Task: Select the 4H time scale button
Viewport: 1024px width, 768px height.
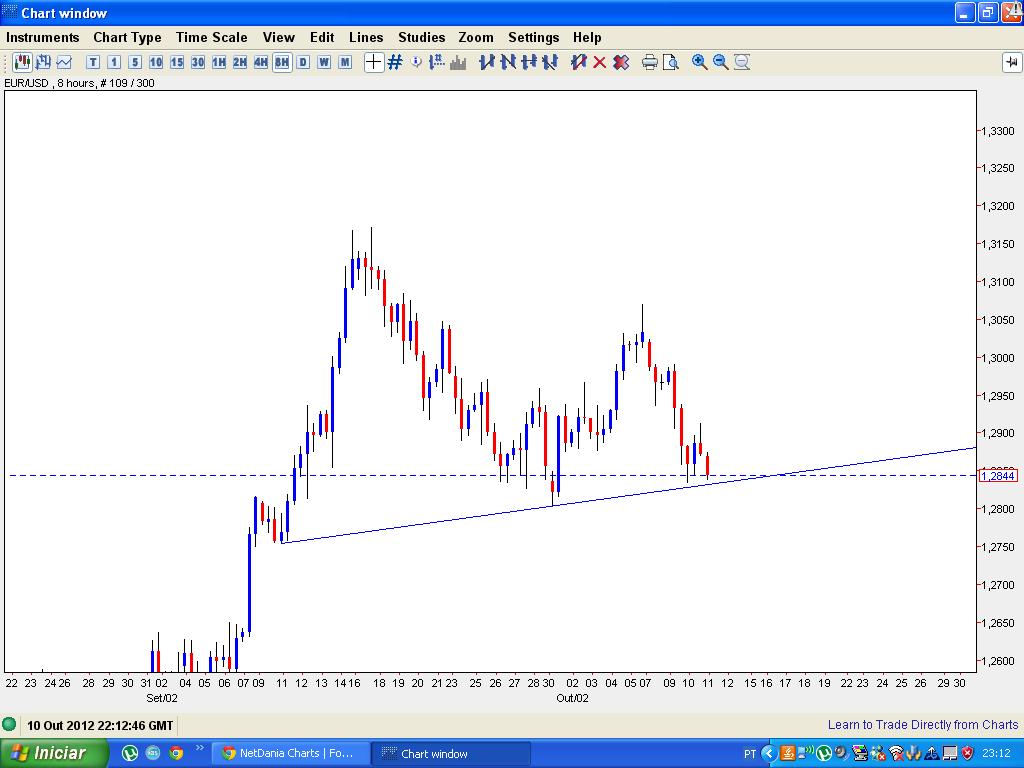Action: [x=261, y=62]
